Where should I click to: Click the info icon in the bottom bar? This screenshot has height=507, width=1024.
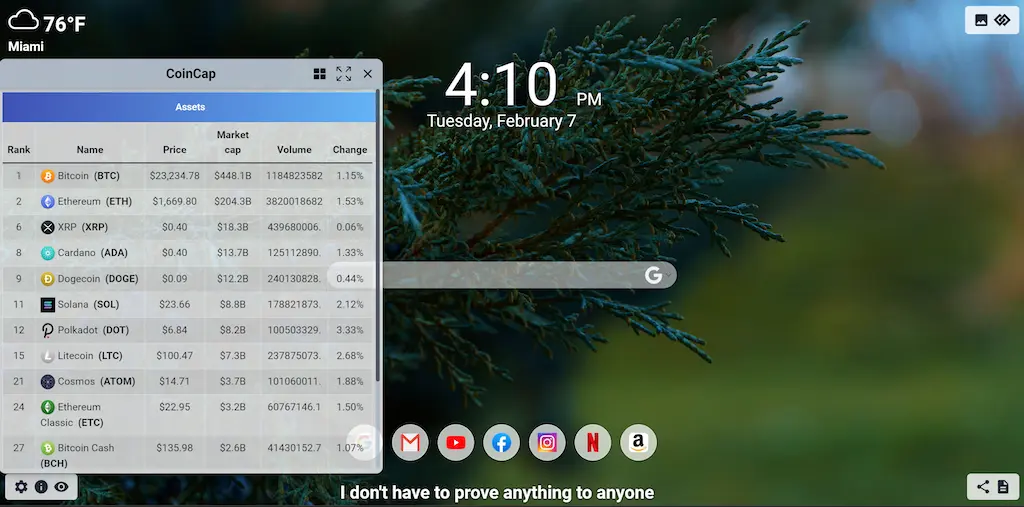point(41,487)
